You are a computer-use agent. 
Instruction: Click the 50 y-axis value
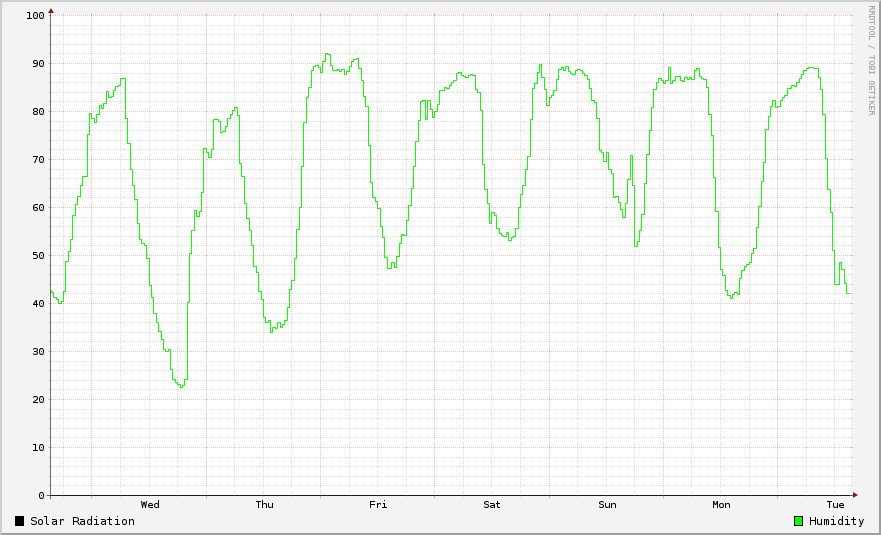point(38,256)
